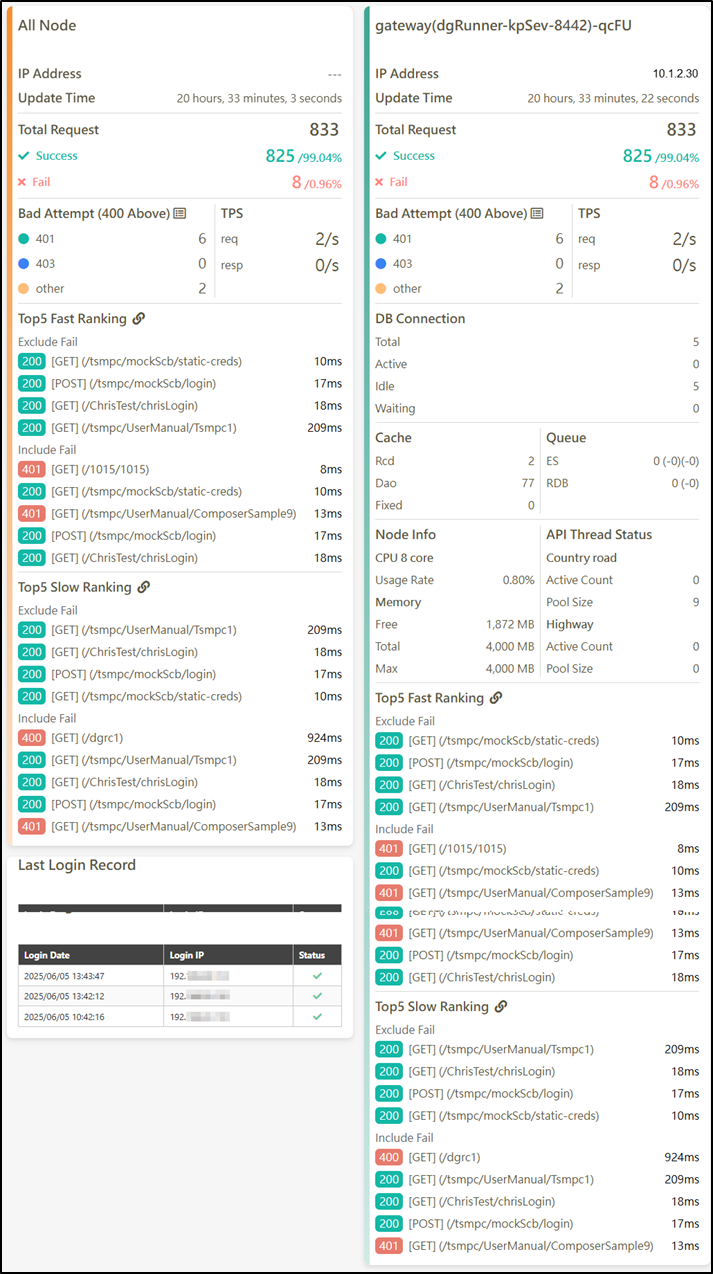
Task: Click blue 403 dot in gateway panel
Action: 381,264
